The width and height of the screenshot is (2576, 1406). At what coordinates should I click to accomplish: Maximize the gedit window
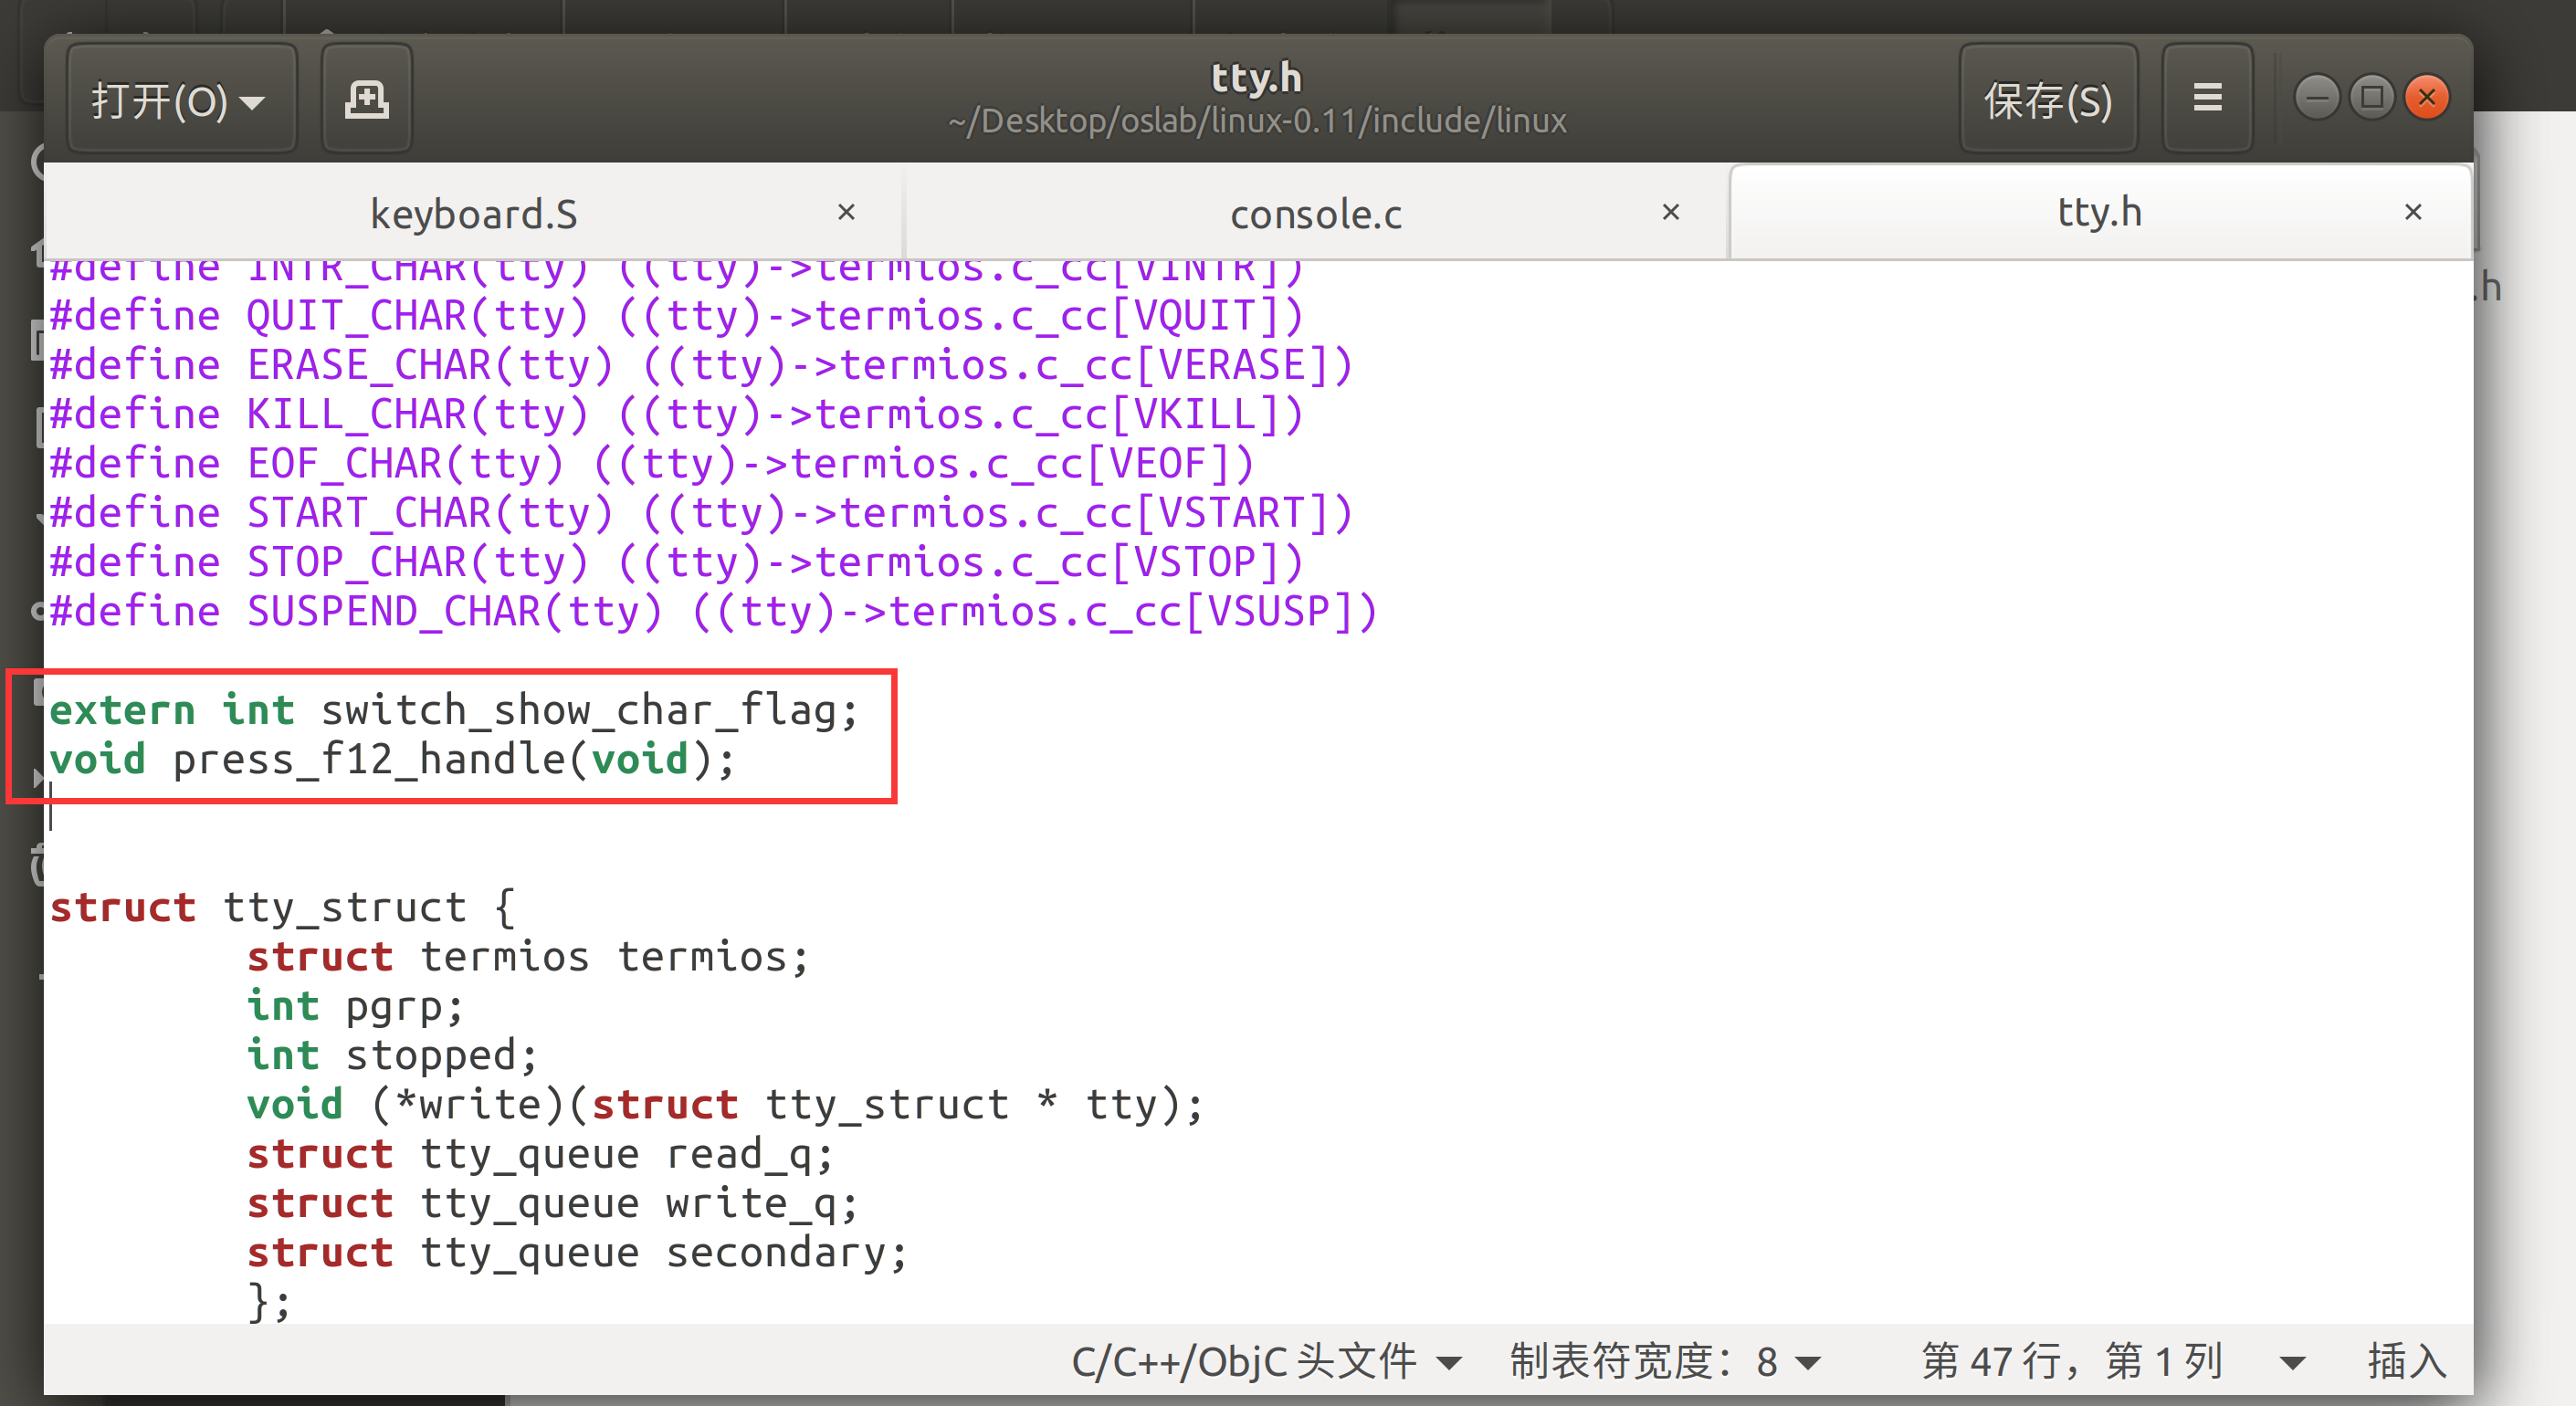(x=2371, y=98)
